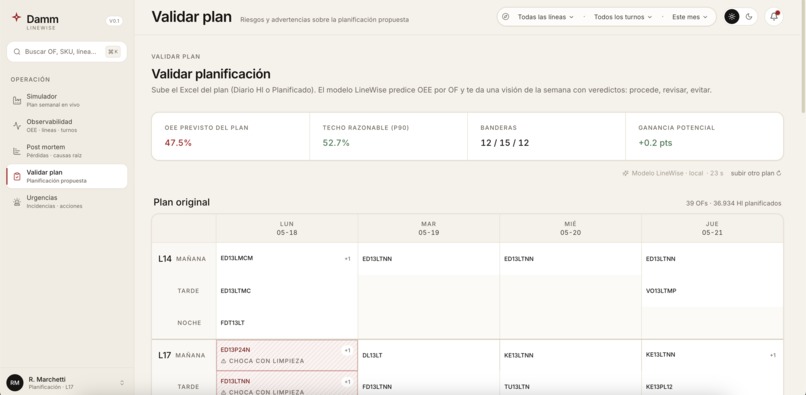This screenshot has width=806, height=395.
Task: Click L14 Wednesday ED13LTNN order
Action: tap(519, 259)
